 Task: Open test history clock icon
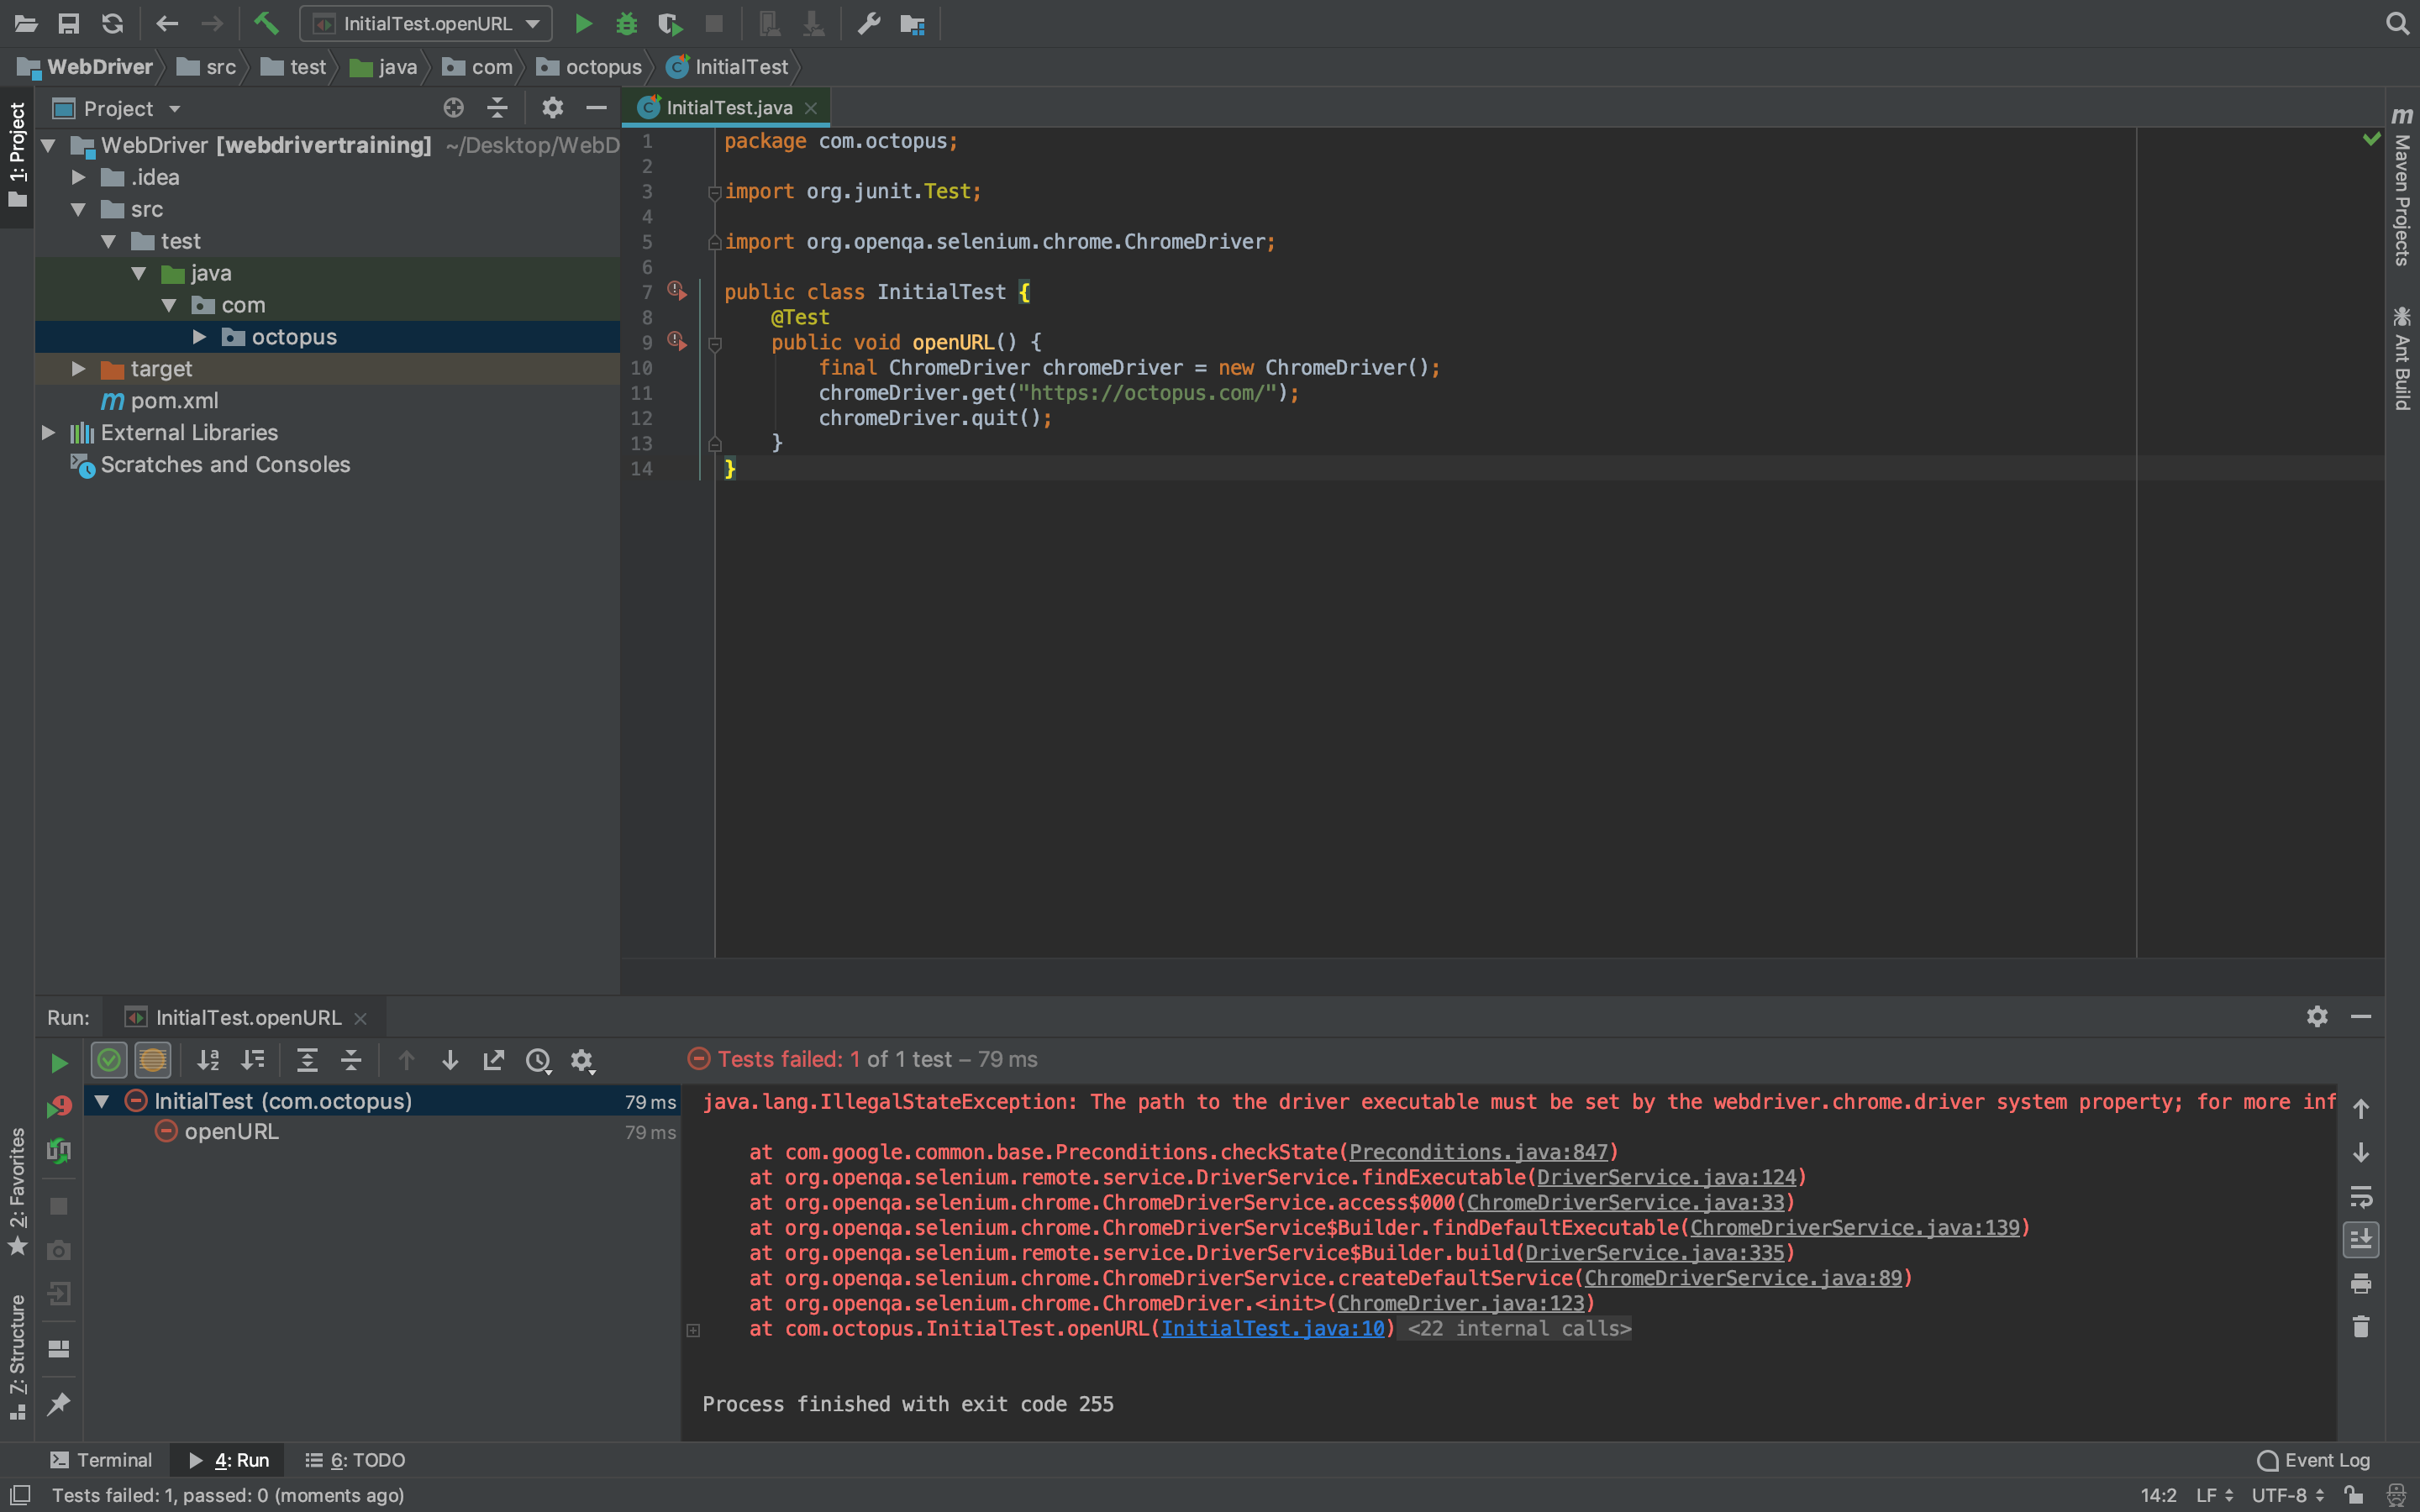(x=538, y=1060)
